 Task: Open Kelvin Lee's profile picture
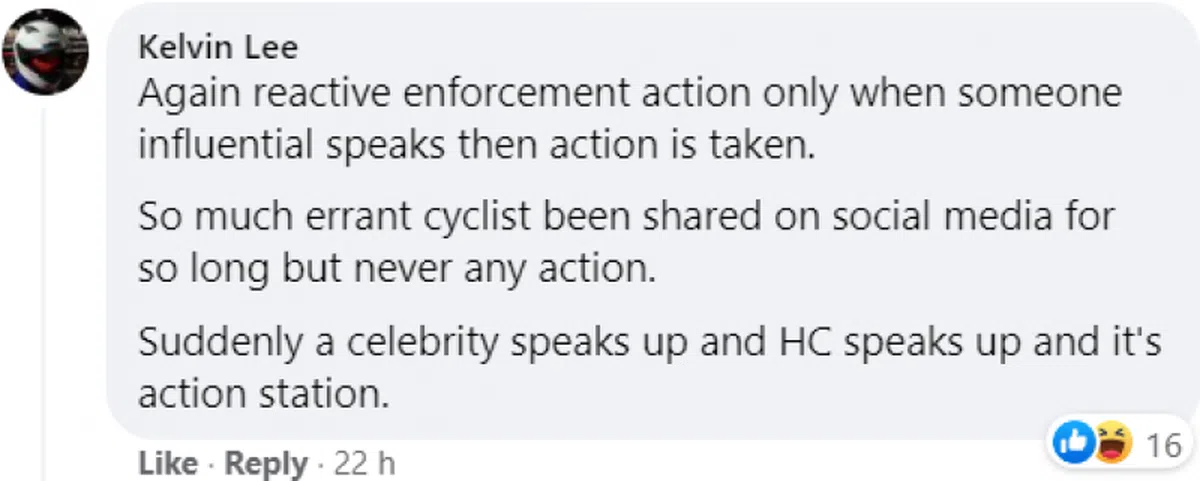47,52
